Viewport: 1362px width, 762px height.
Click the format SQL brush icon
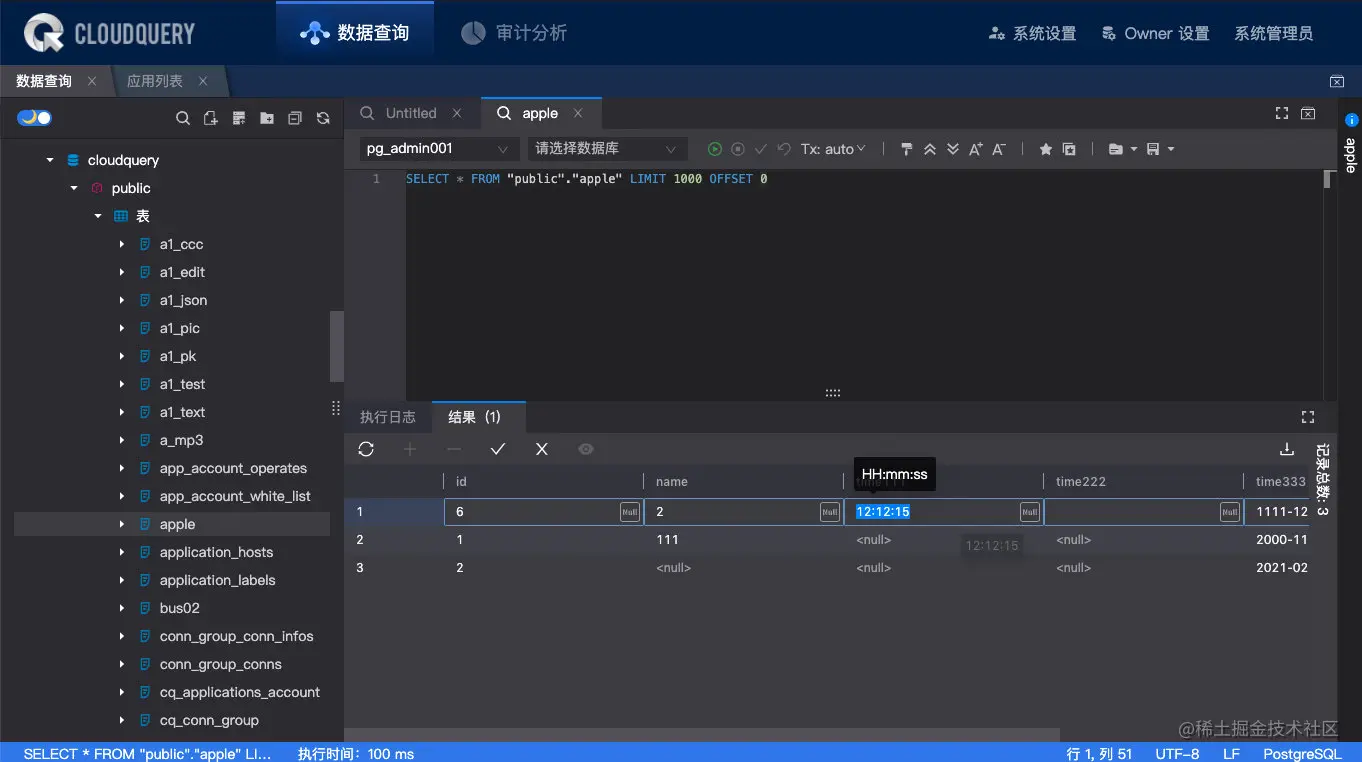(907, 149)
